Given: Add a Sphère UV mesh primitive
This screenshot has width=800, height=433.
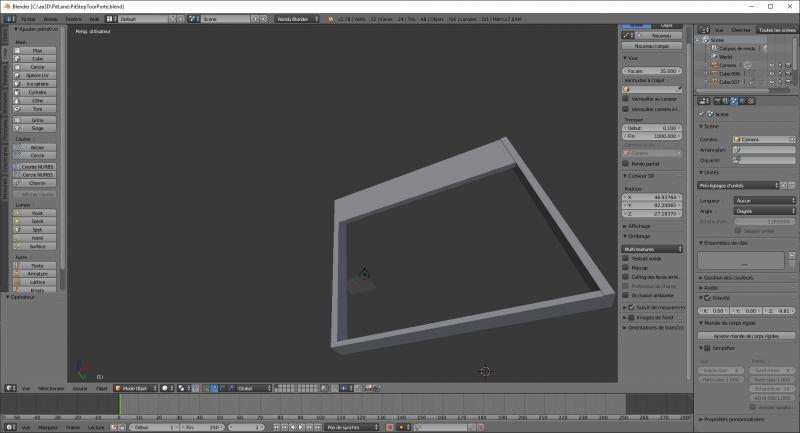Looking at the screenshot, I should pyautogui.click(x=37, y=75).
